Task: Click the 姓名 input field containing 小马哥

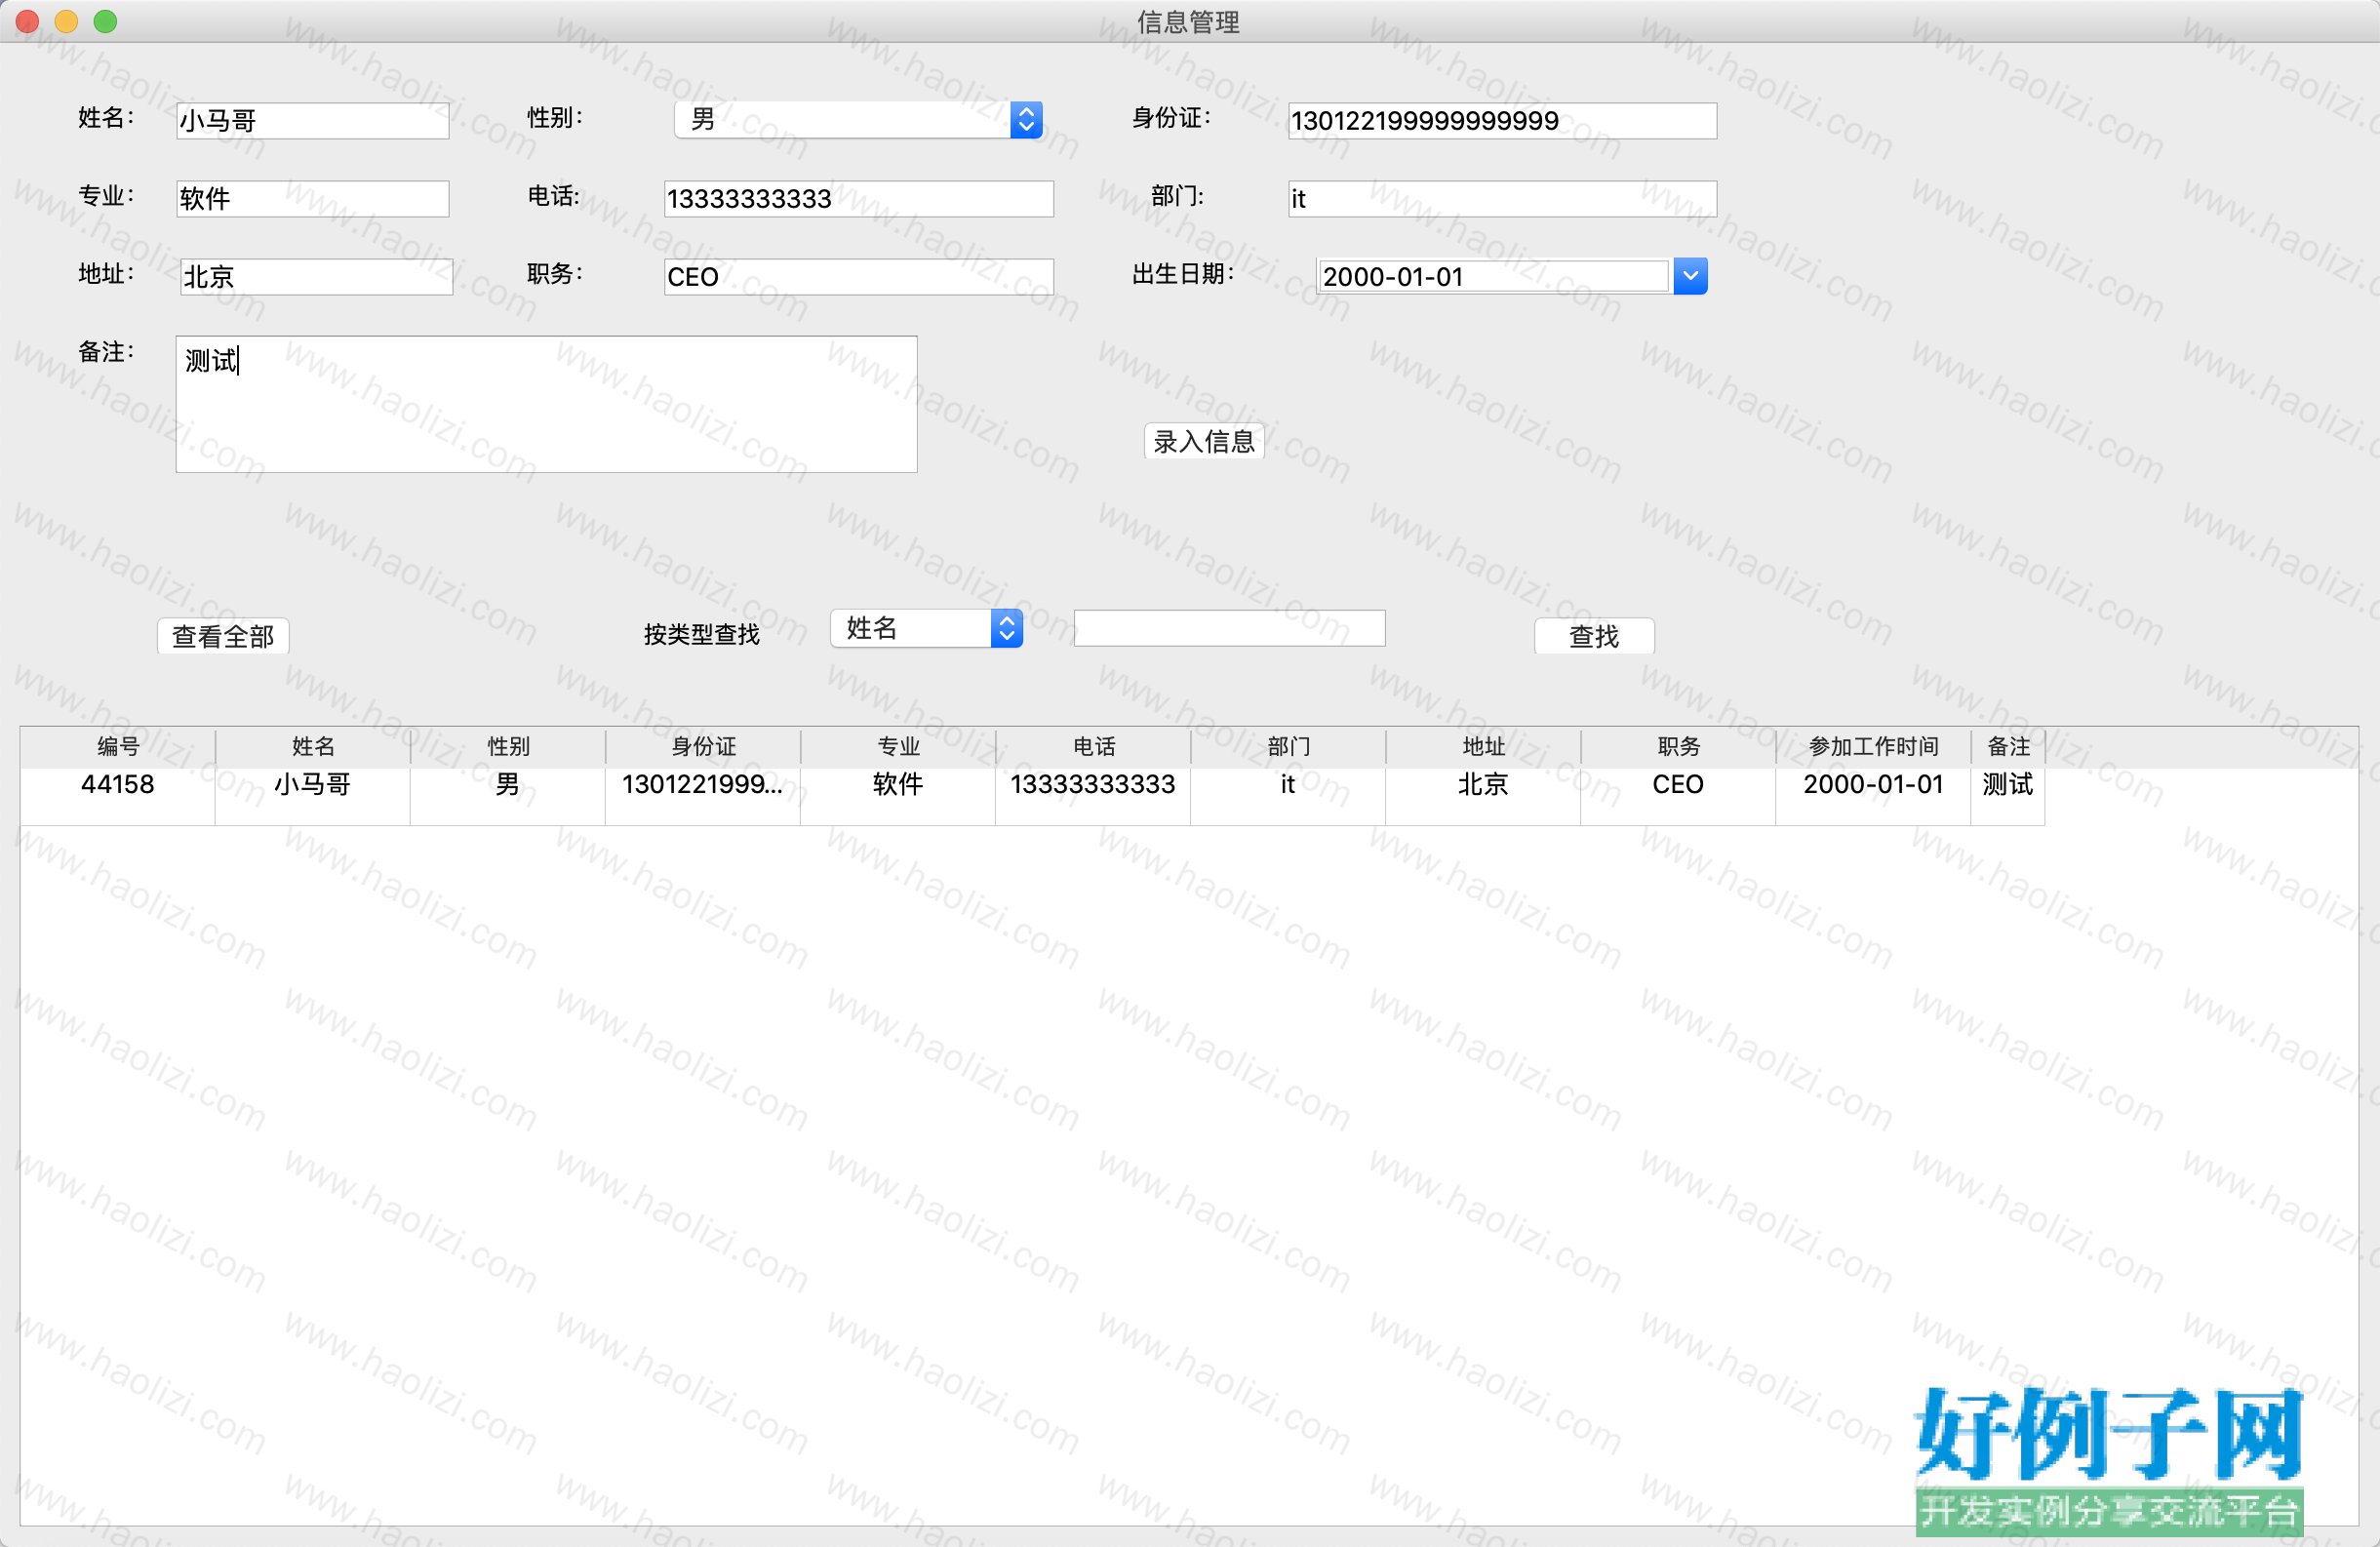Action: (x=312, y=121)
